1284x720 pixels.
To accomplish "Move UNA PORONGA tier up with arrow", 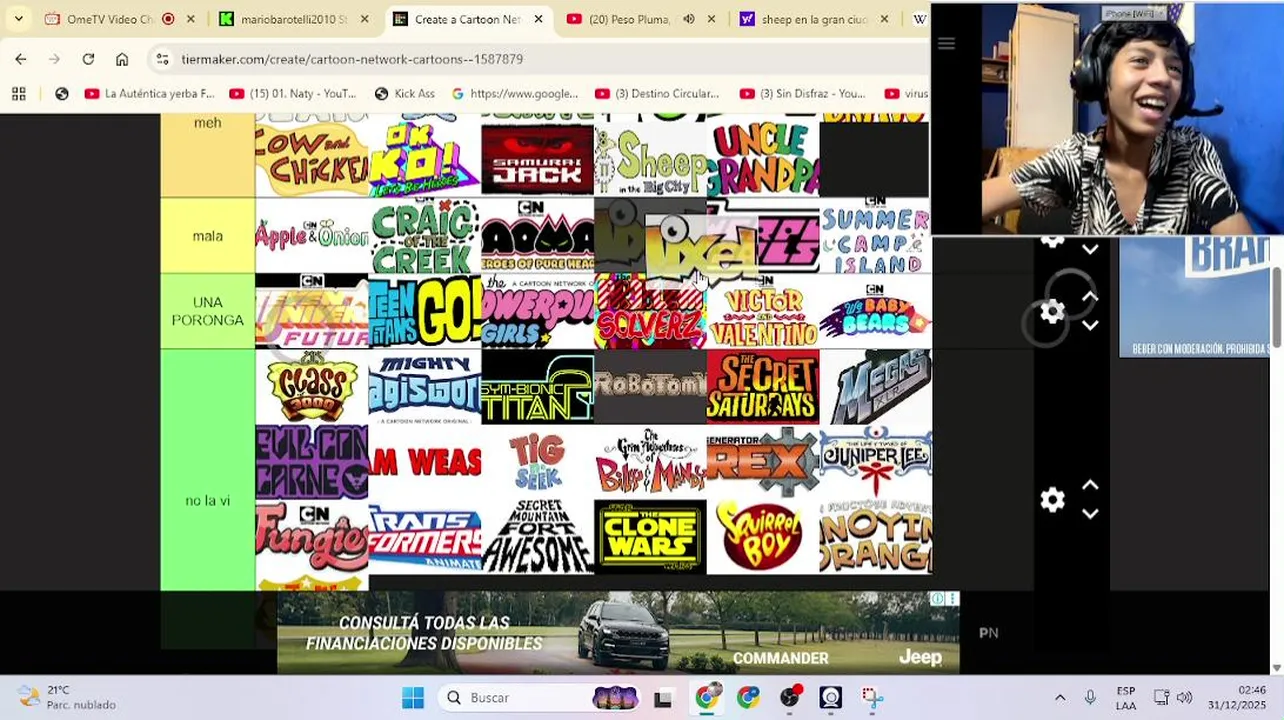I will [x=1090, y=297].
